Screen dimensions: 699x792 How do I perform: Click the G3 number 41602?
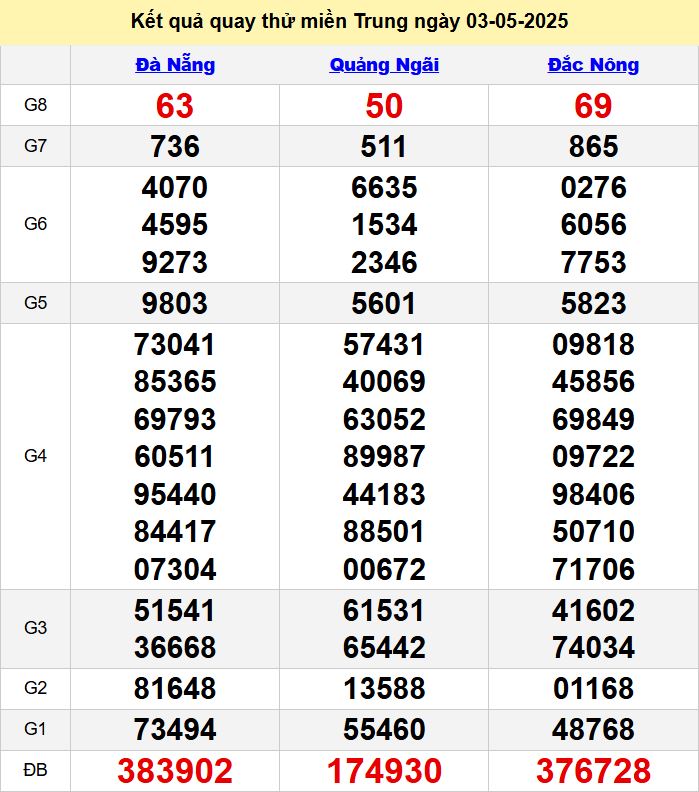pyautogui.click(x=593, y=610)
